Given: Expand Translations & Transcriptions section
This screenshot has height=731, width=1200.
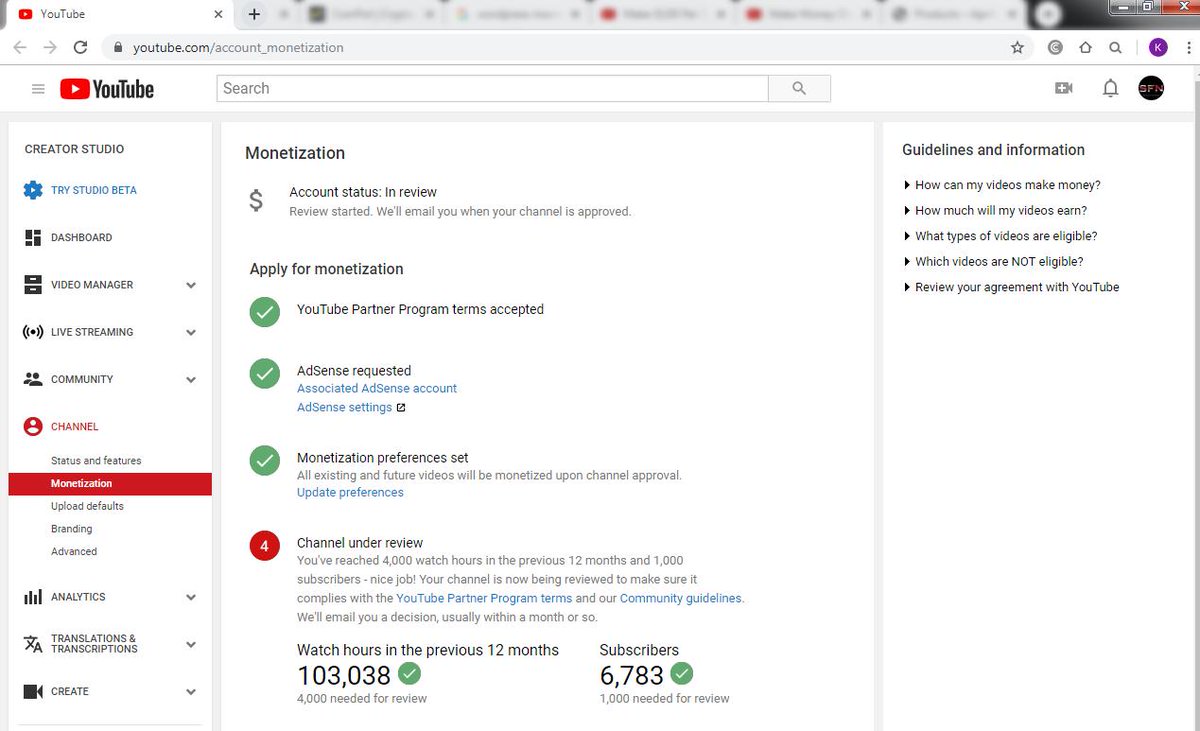Looking at the screenshot, I should (x=191, y=644).
